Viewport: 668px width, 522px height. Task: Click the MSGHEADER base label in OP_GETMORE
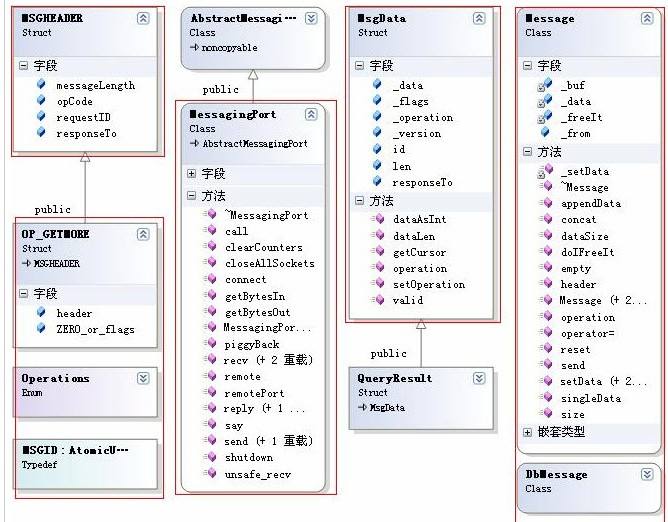pos(57,263)
